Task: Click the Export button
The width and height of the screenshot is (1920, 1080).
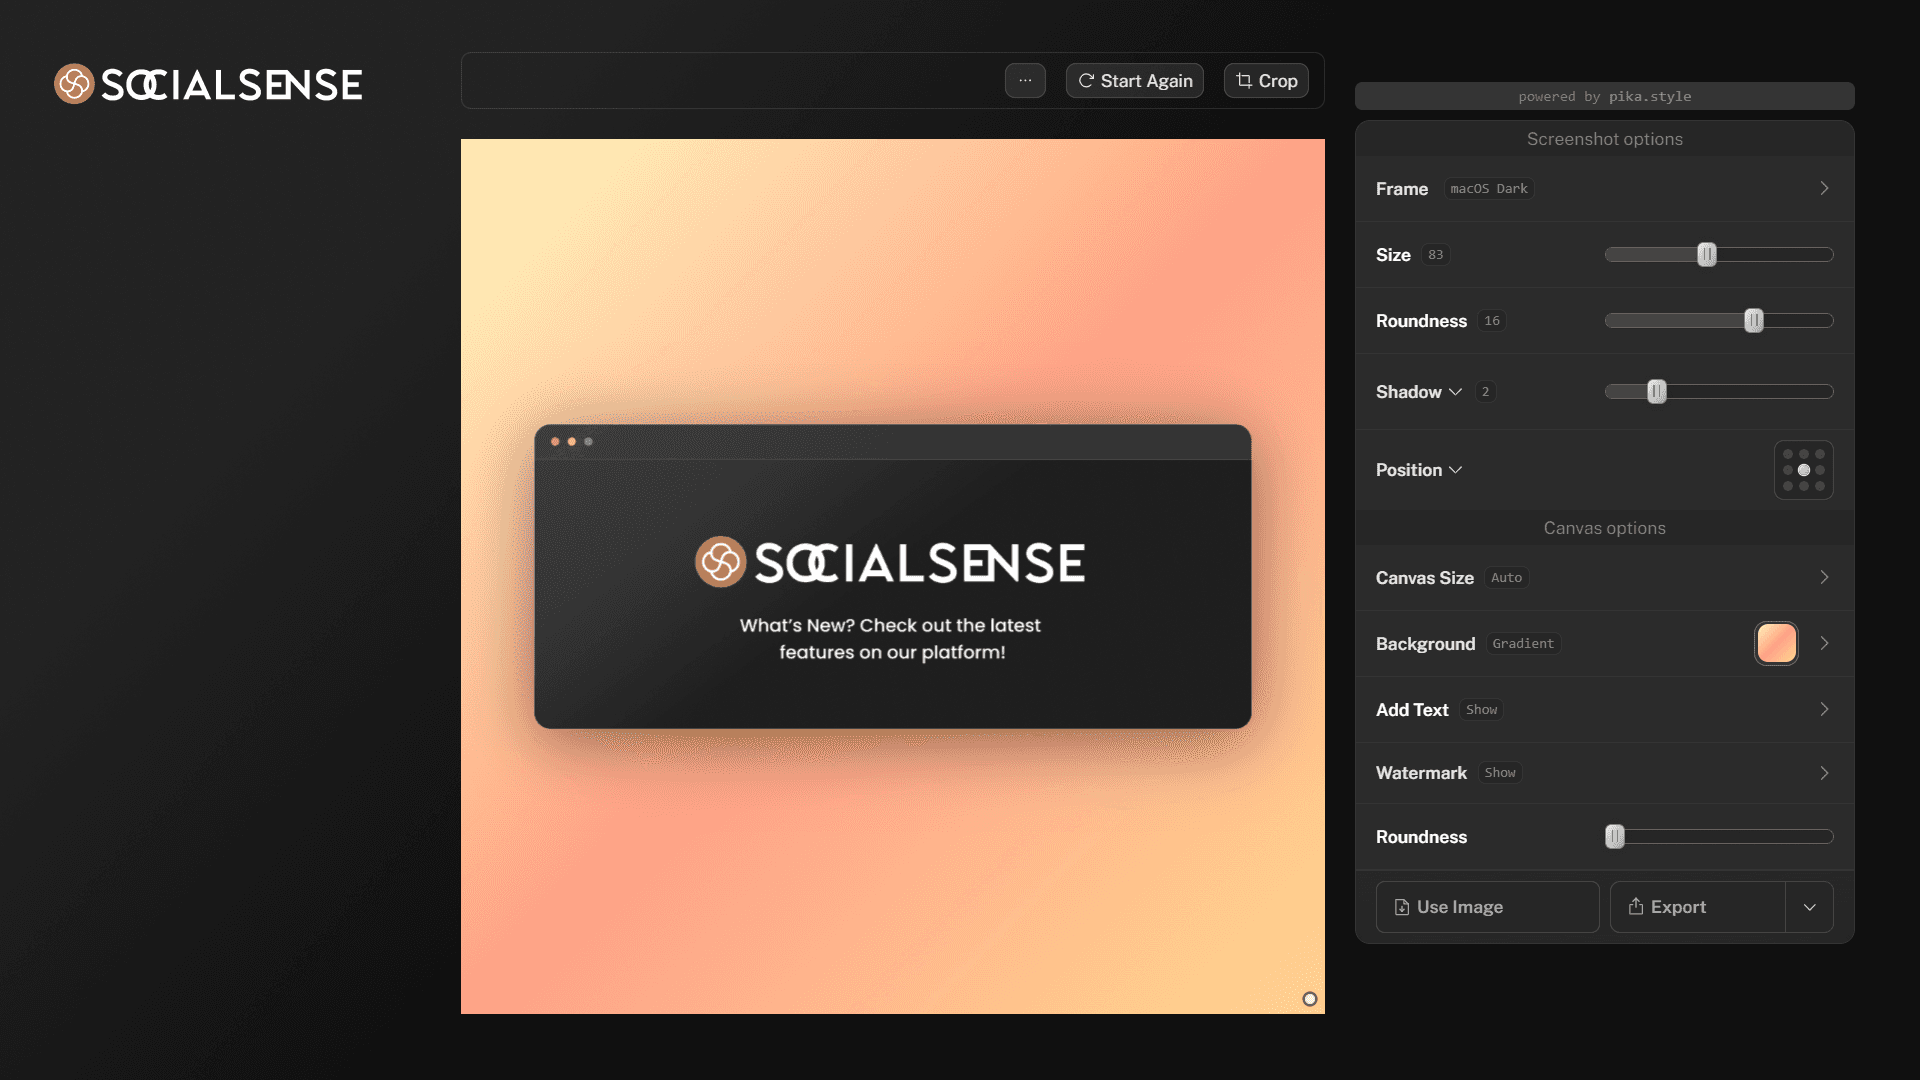Action: [1698, 907]
